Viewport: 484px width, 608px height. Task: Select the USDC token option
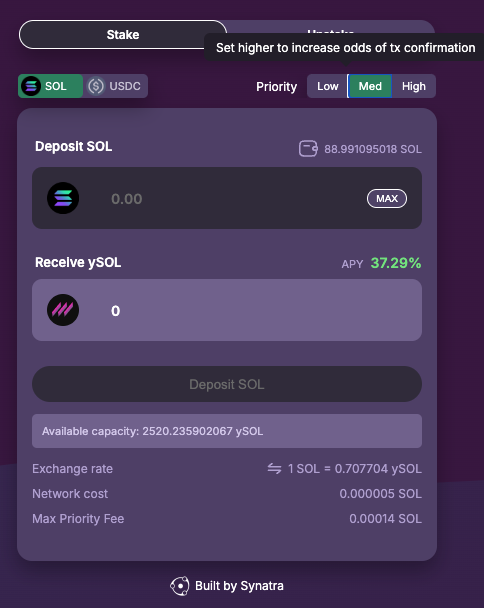pos(115,86)
